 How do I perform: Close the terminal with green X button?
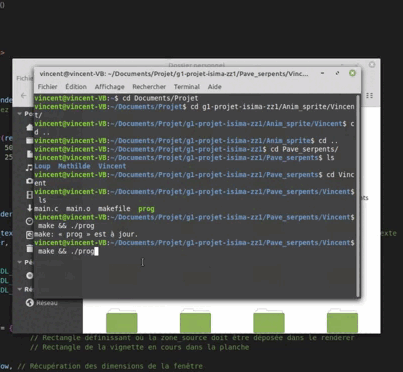coord(352,73)
